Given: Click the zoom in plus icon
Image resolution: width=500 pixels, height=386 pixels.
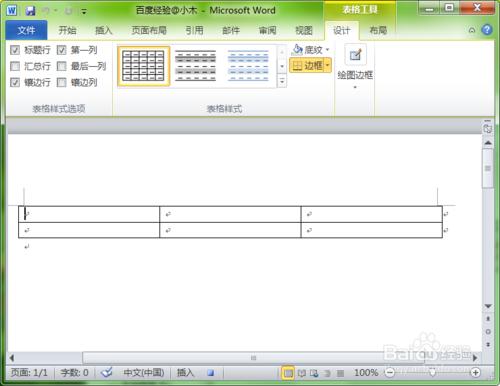Looking at the screenshot, I should point(475,373).
